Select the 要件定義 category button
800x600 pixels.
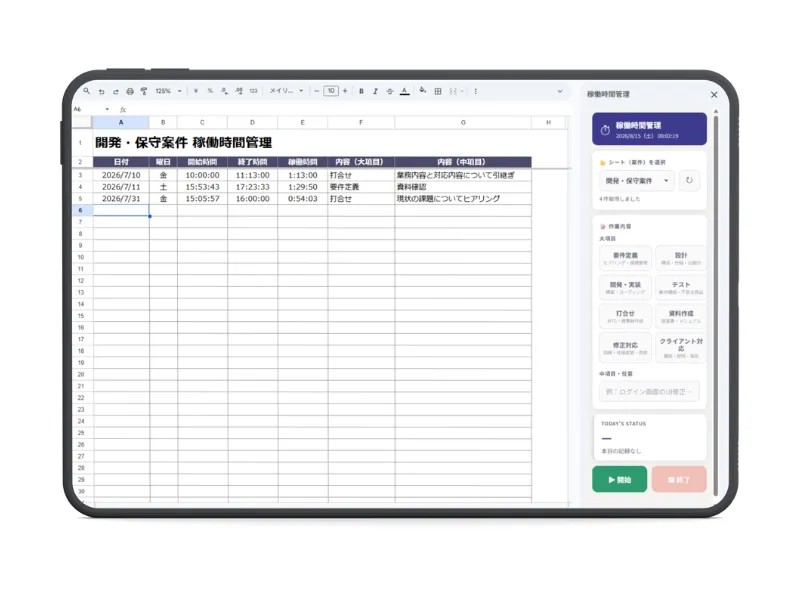[x=625, y=258]
